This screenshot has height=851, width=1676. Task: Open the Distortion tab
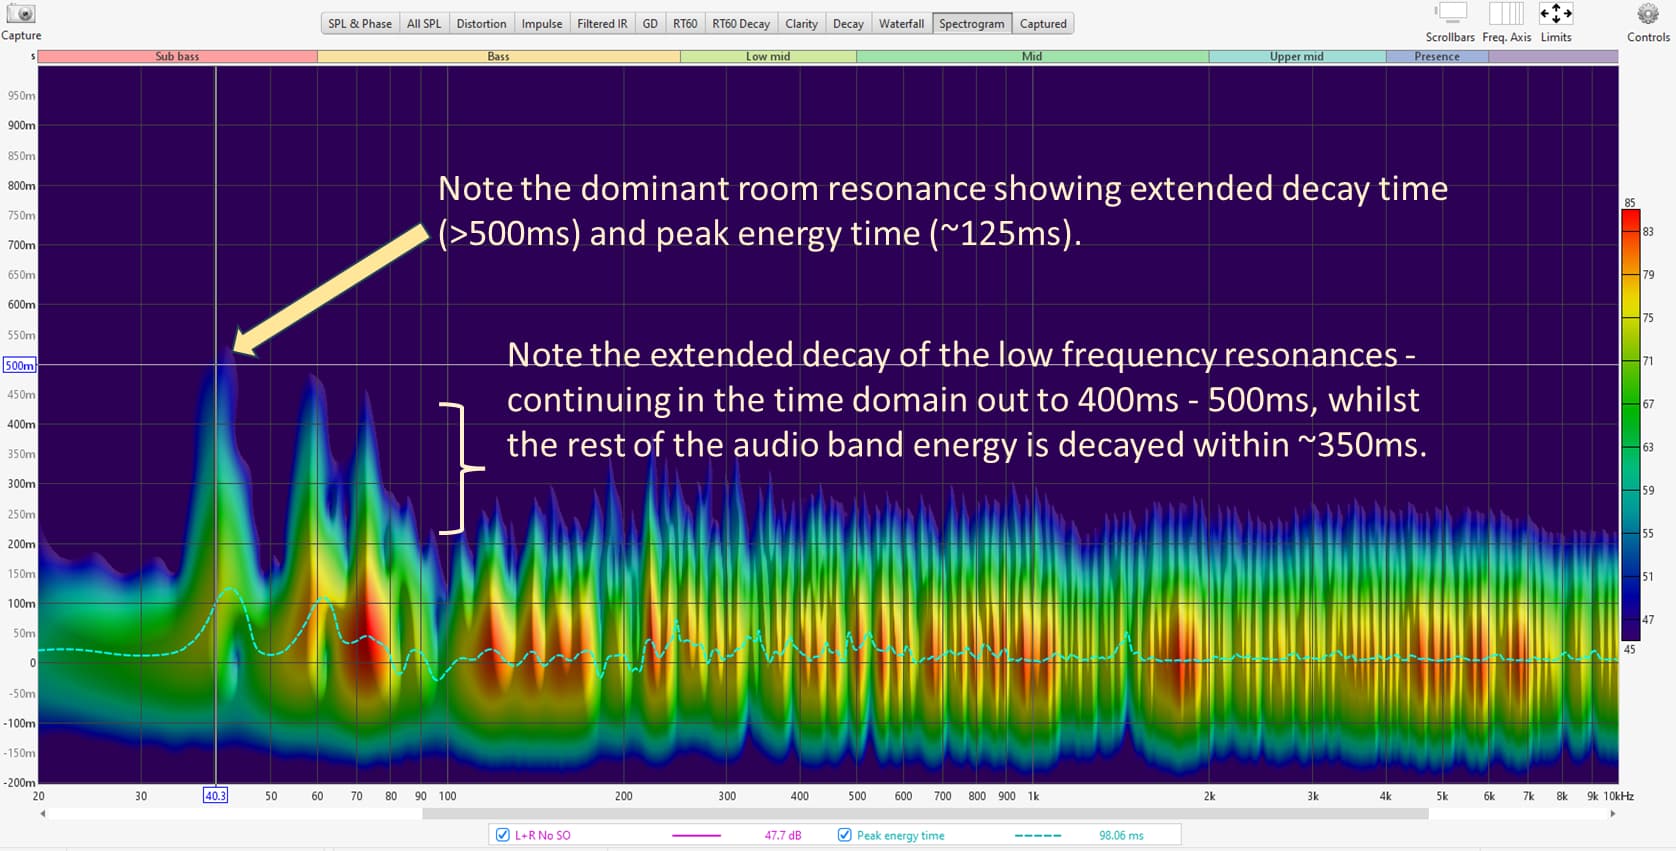(x=481, y=24)
